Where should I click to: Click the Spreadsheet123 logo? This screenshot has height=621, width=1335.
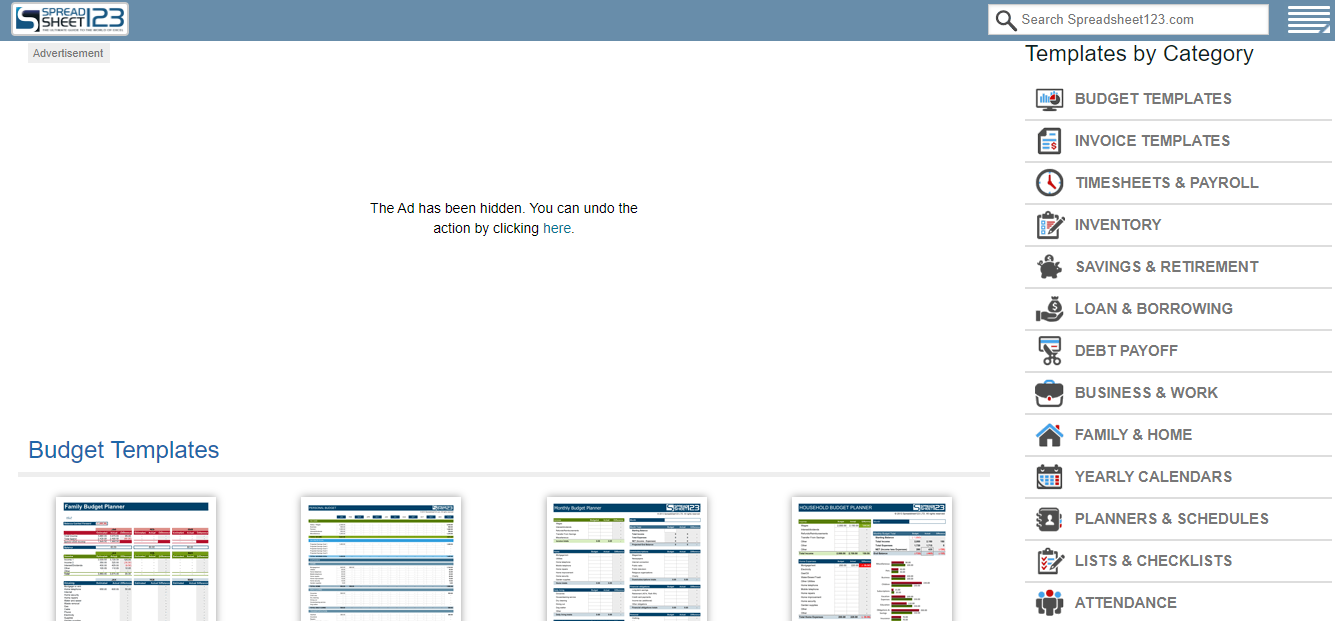70,19
